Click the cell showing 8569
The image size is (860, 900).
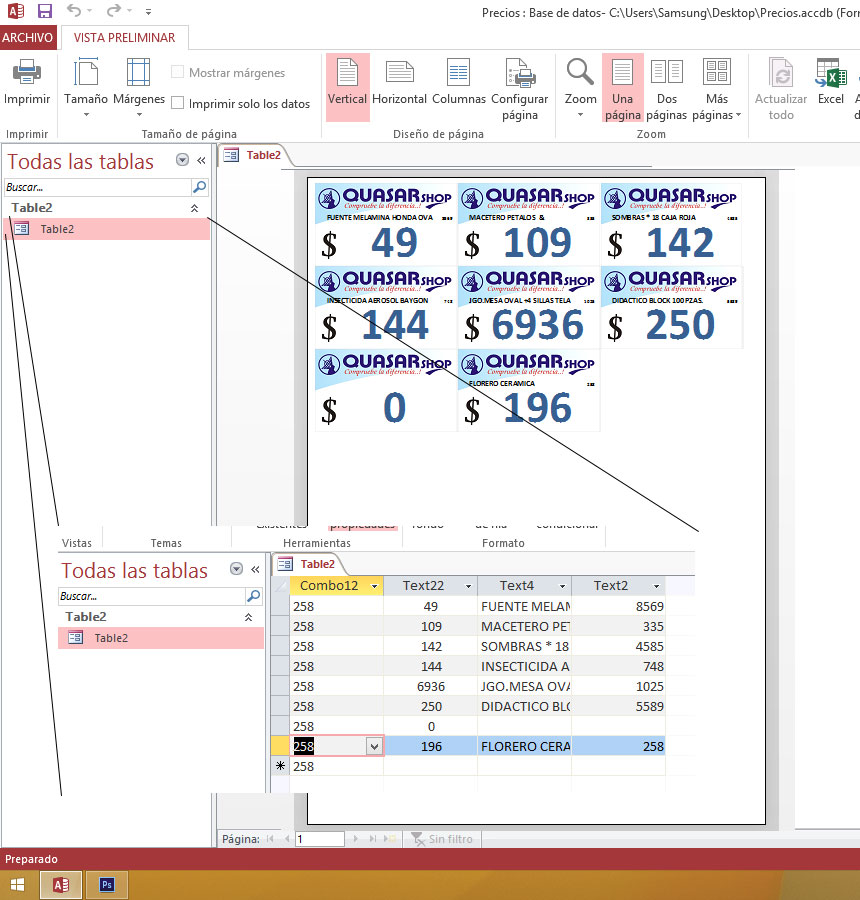(x=618, y=606)
